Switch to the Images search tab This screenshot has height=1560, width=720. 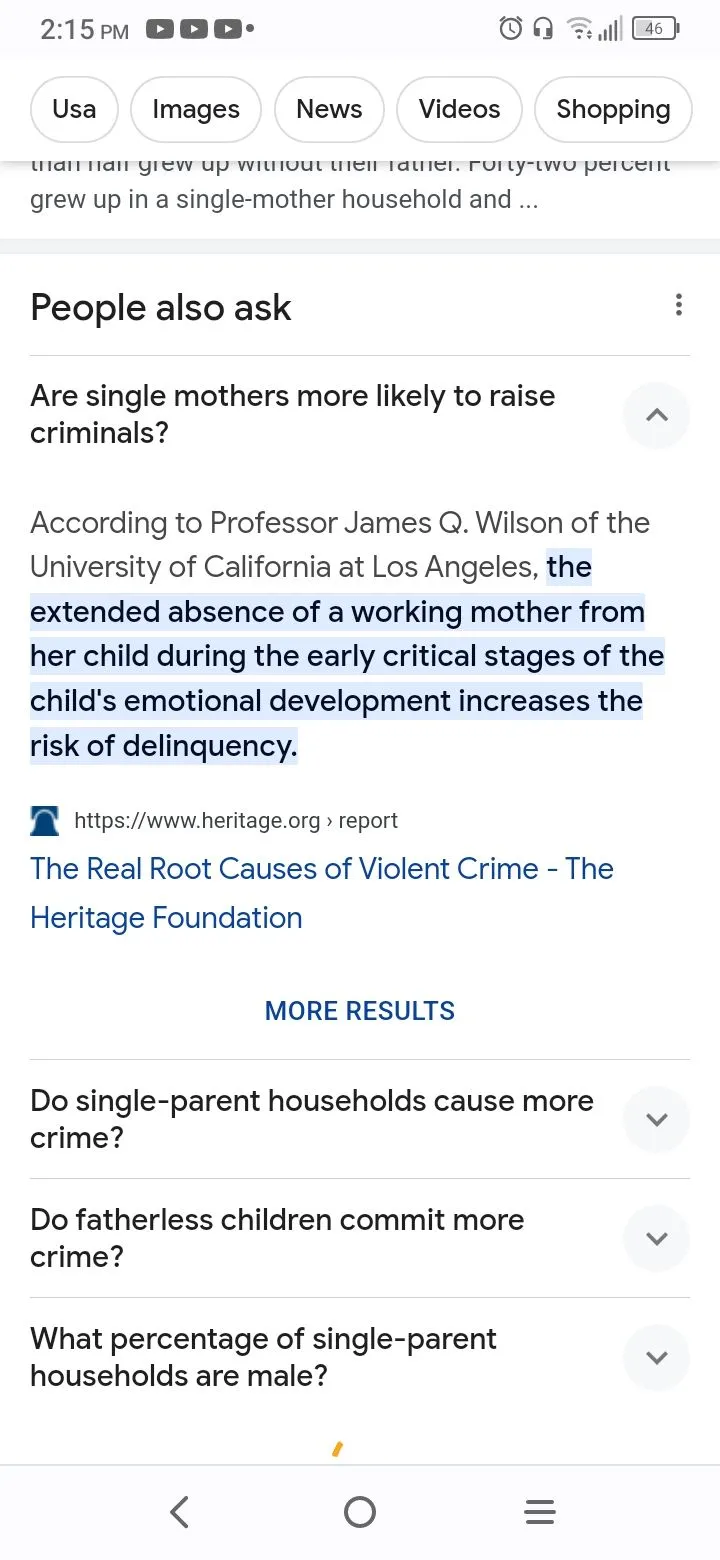click(196, 109)
